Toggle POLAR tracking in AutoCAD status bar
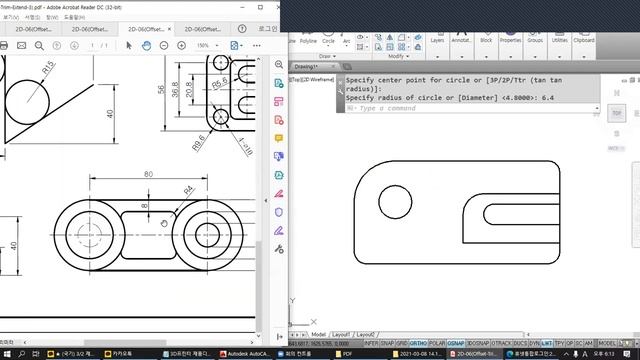 tap(437, 343)
